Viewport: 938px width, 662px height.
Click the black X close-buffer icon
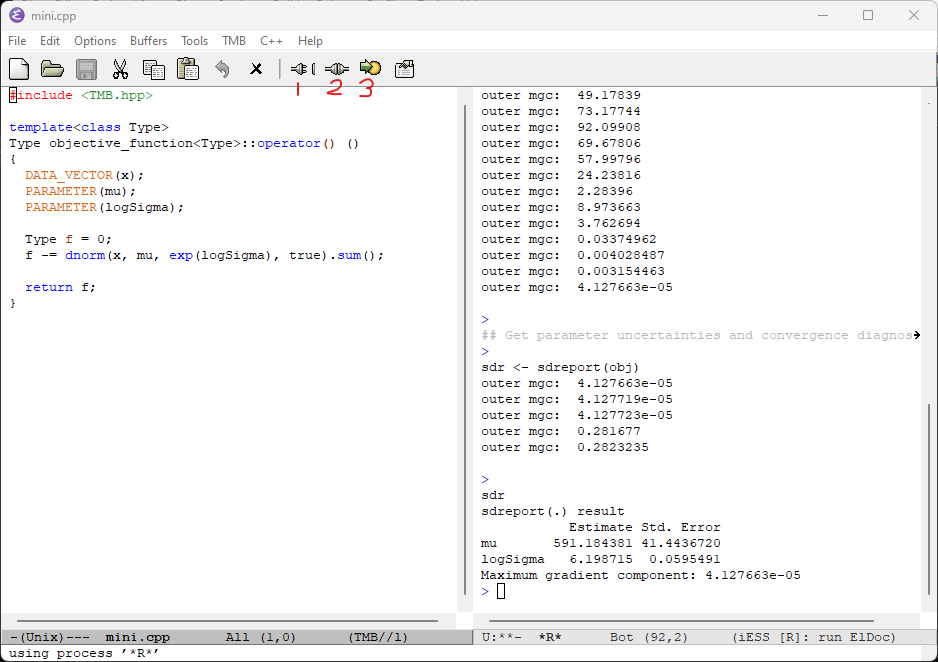click(256, 69)
